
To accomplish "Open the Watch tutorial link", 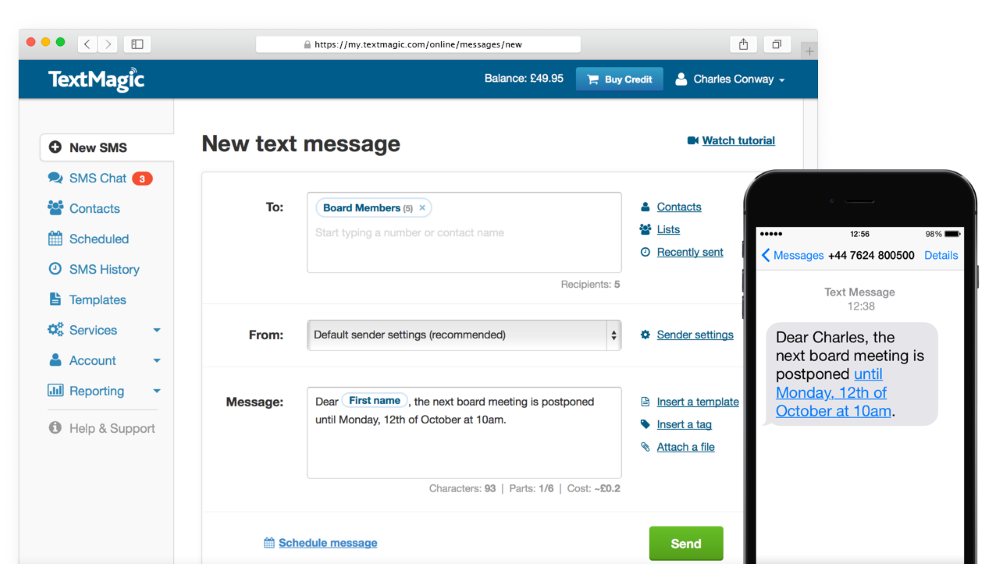I will tap(739, 140).
